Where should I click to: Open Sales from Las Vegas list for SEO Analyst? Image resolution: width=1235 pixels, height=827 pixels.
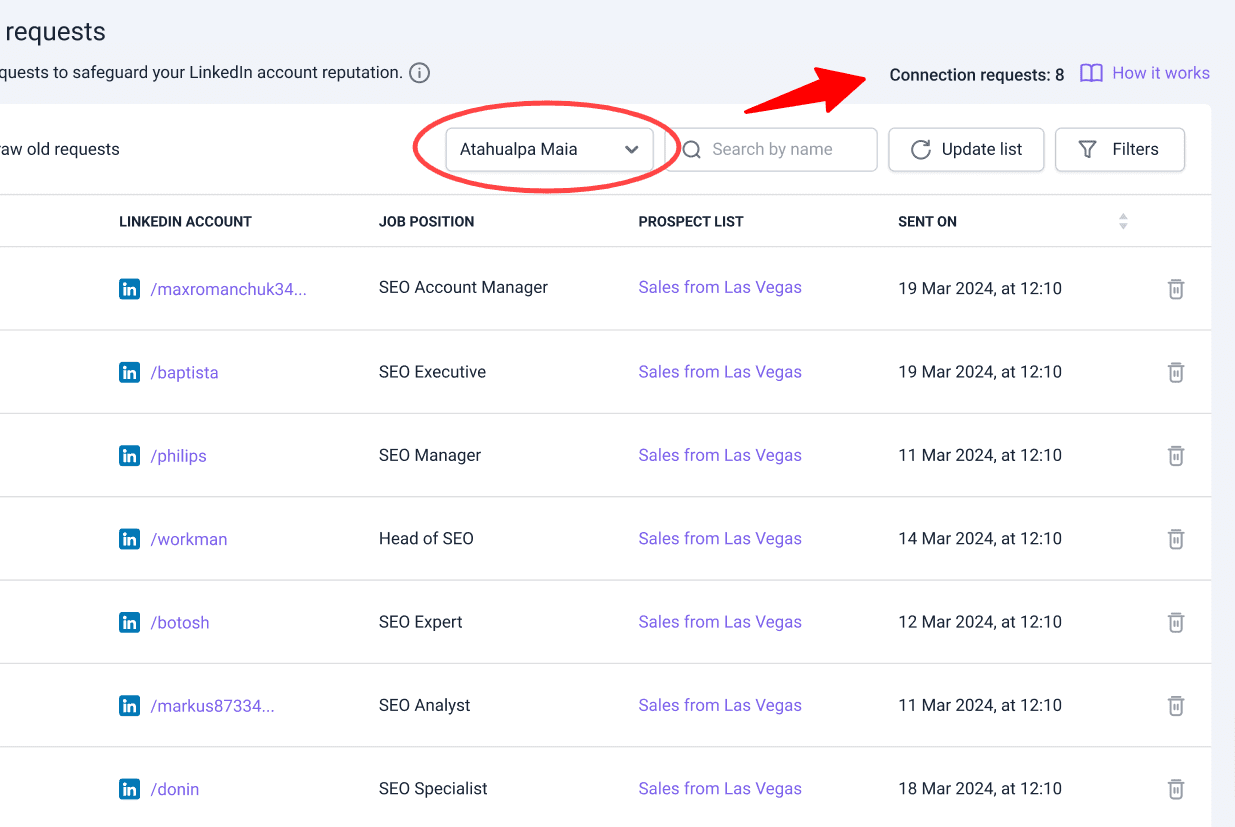[x=720, y=705]
